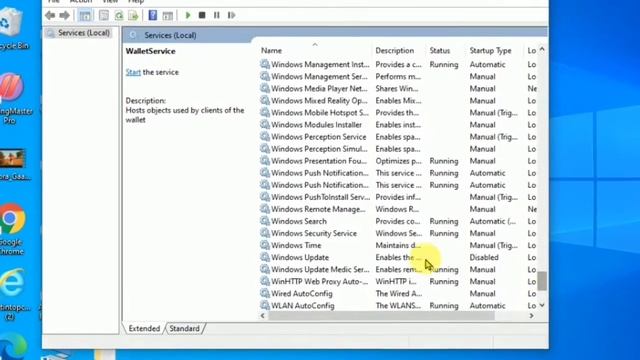Click the gear icon of Windows Perception Service
Viewport: 640px width, 360px height.
[x=265, y=137]
